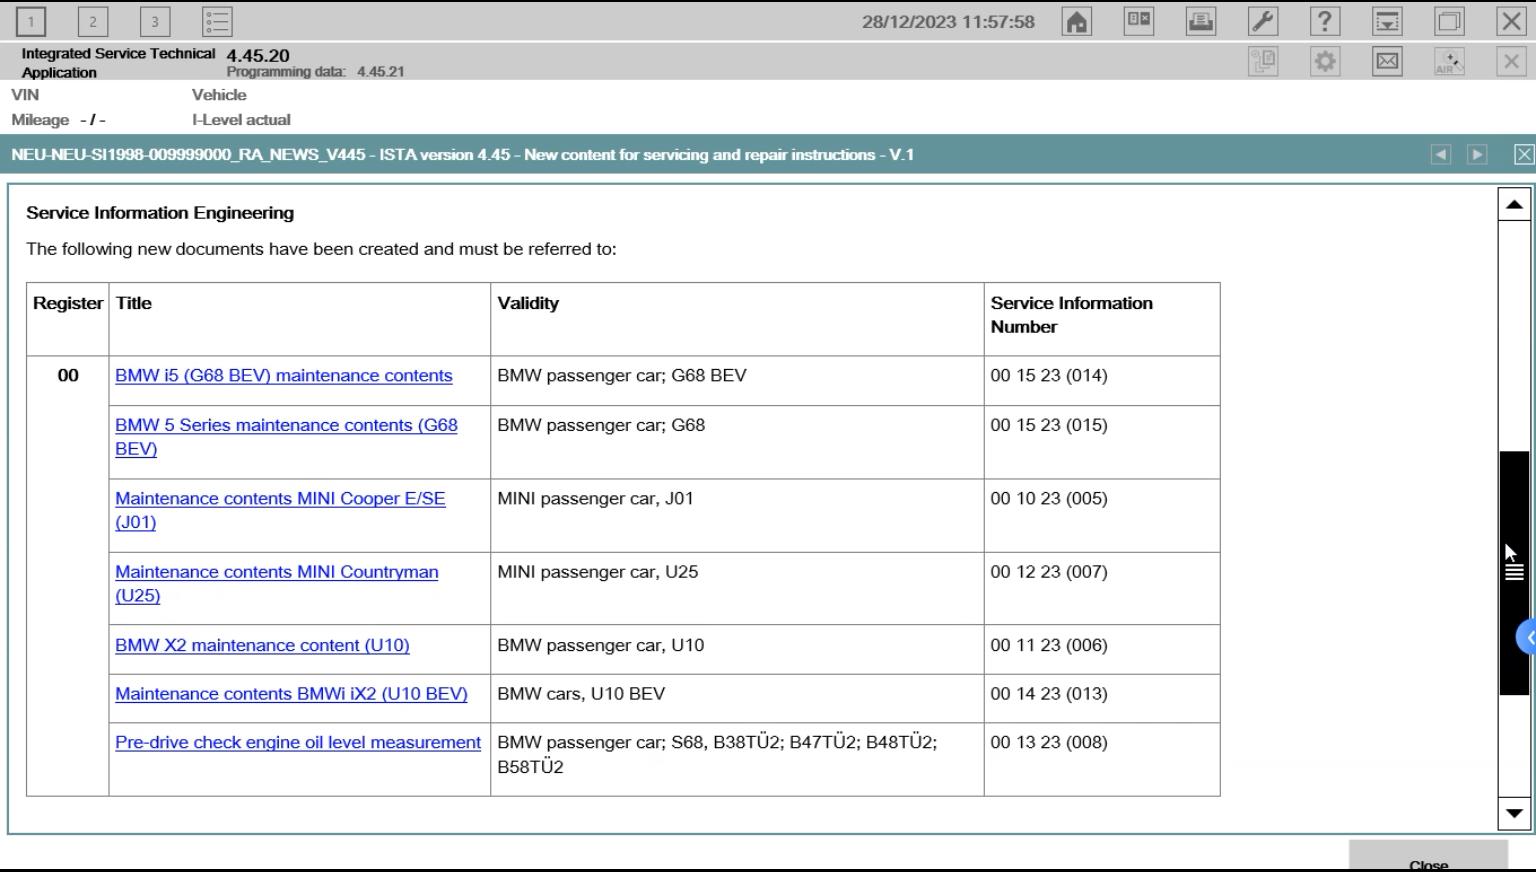
Task: Click the scrollbar up arrow
Action: tap(1514, 204)
